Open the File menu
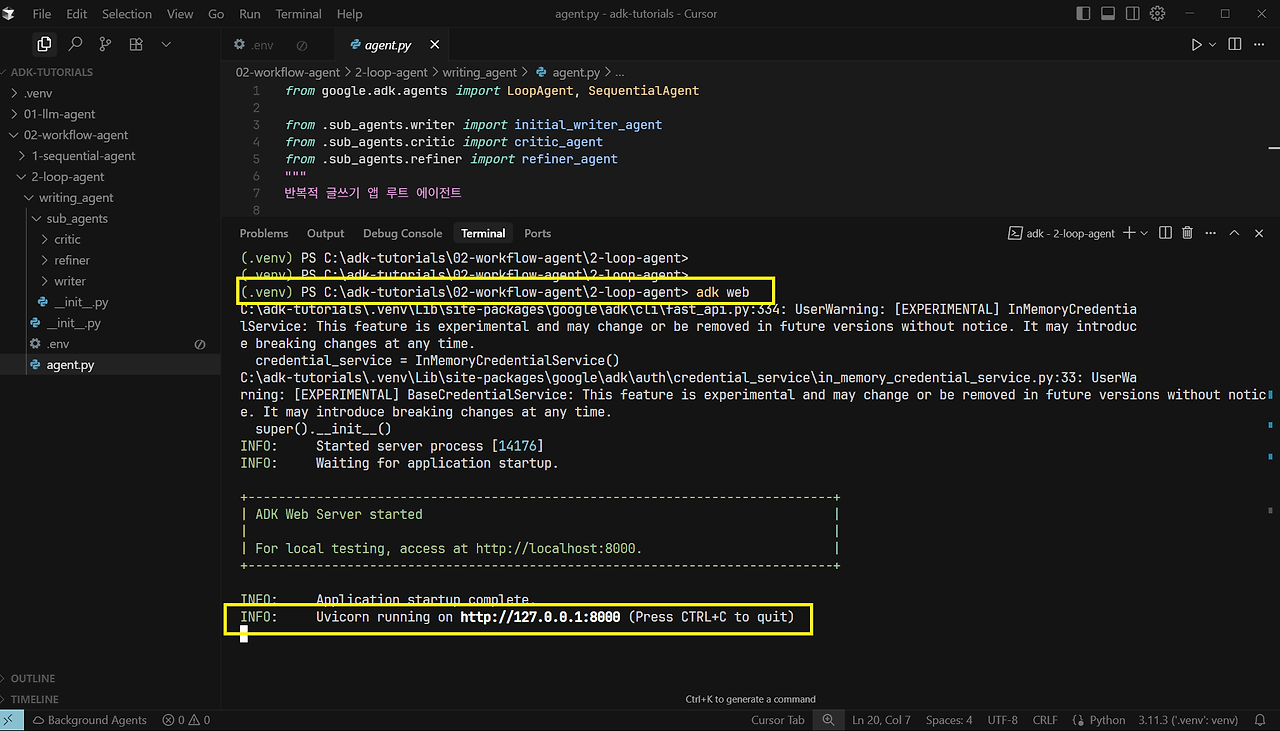The image size is (1280, 731). click(42, 14)
